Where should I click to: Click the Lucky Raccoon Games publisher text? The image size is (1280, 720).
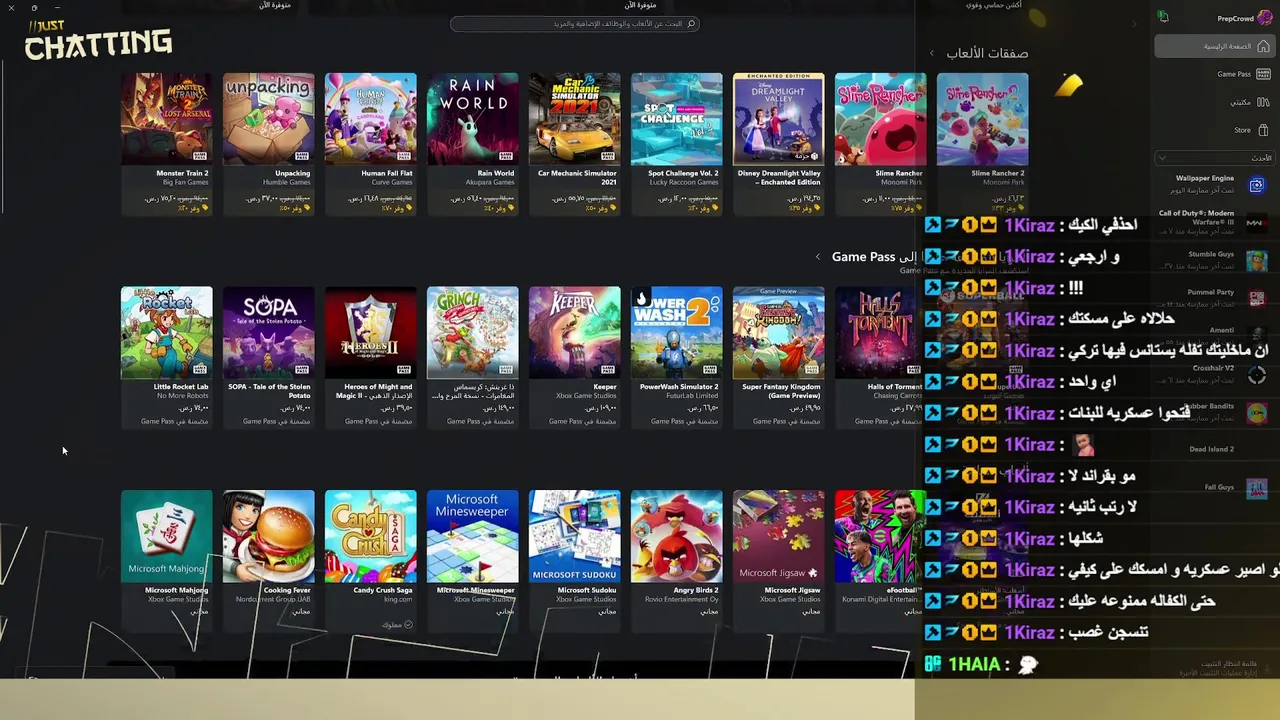click(x=683, y=182)
